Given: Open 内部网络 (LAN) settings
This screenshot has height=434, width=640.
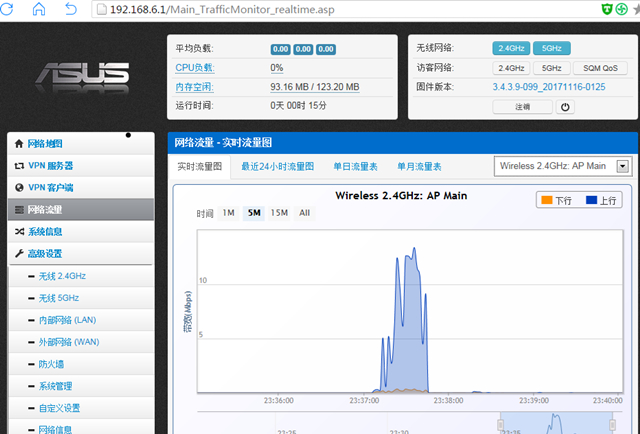Looking at the screenshot, I should 81,320.
